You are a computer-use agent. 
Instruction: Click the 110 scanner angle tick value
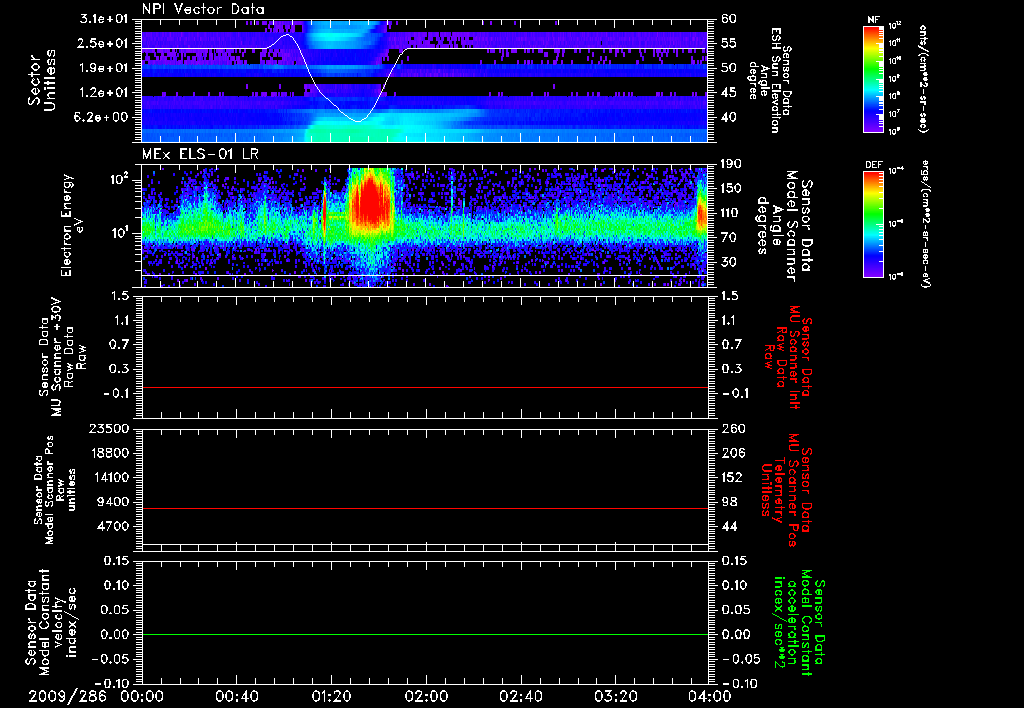pos(731,213)
